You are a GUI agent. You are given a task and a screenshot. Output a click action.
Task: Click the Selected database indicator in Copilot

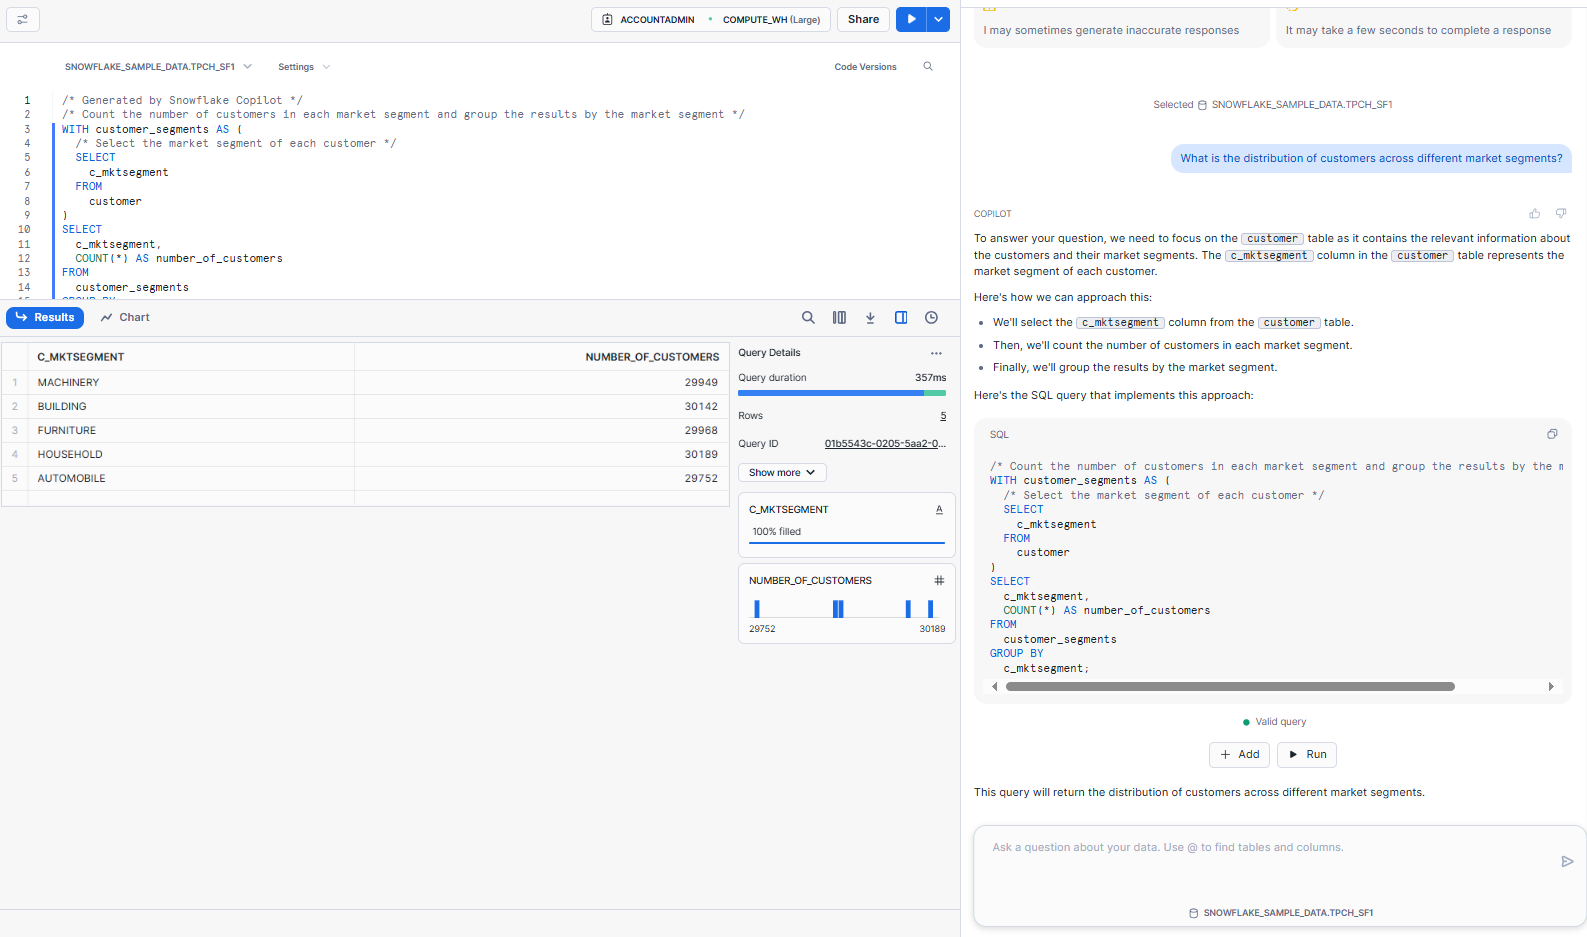(1272, 105)
